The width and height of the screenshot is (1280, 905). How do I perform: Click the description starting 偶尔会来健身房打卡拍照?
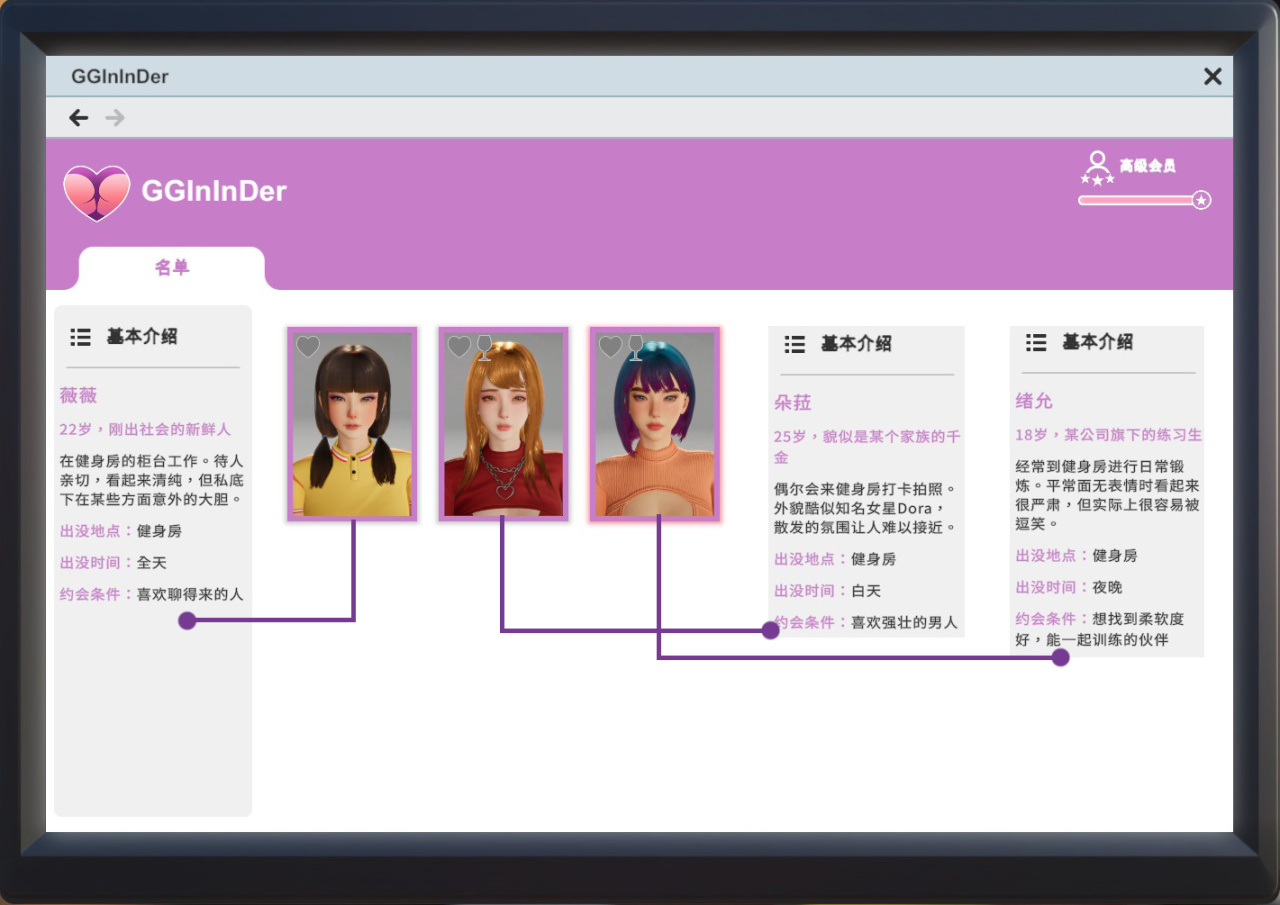click(866, 507)
